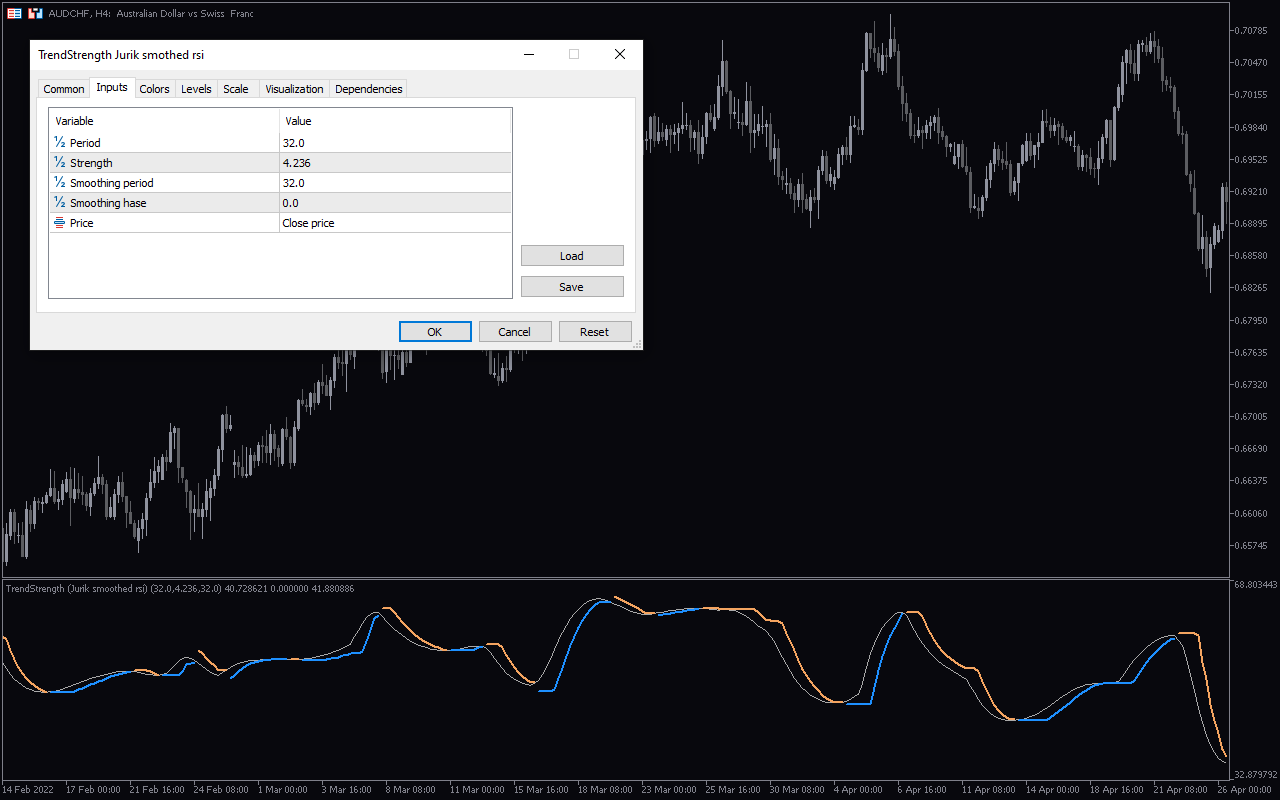Open the Price value Close price

(x=395, y=223)
